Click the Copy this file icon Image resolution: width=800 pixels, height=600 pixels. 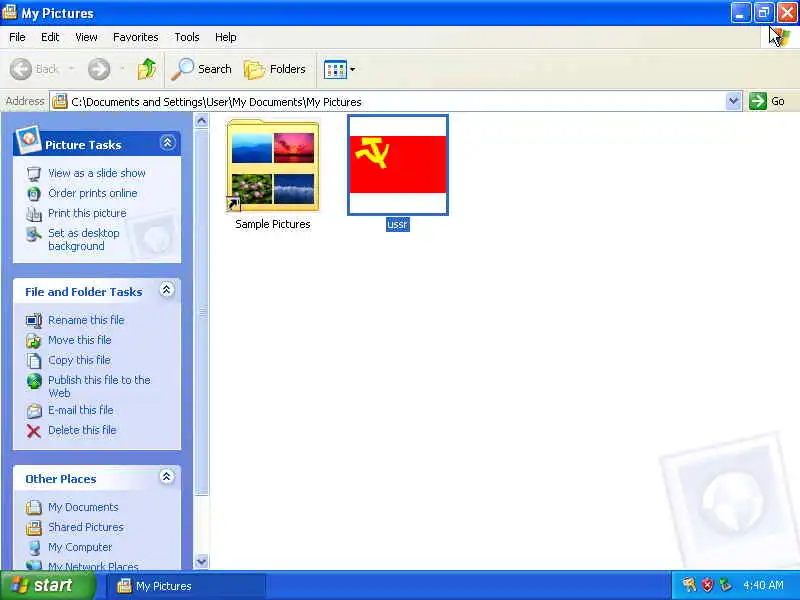click(34, 361)
